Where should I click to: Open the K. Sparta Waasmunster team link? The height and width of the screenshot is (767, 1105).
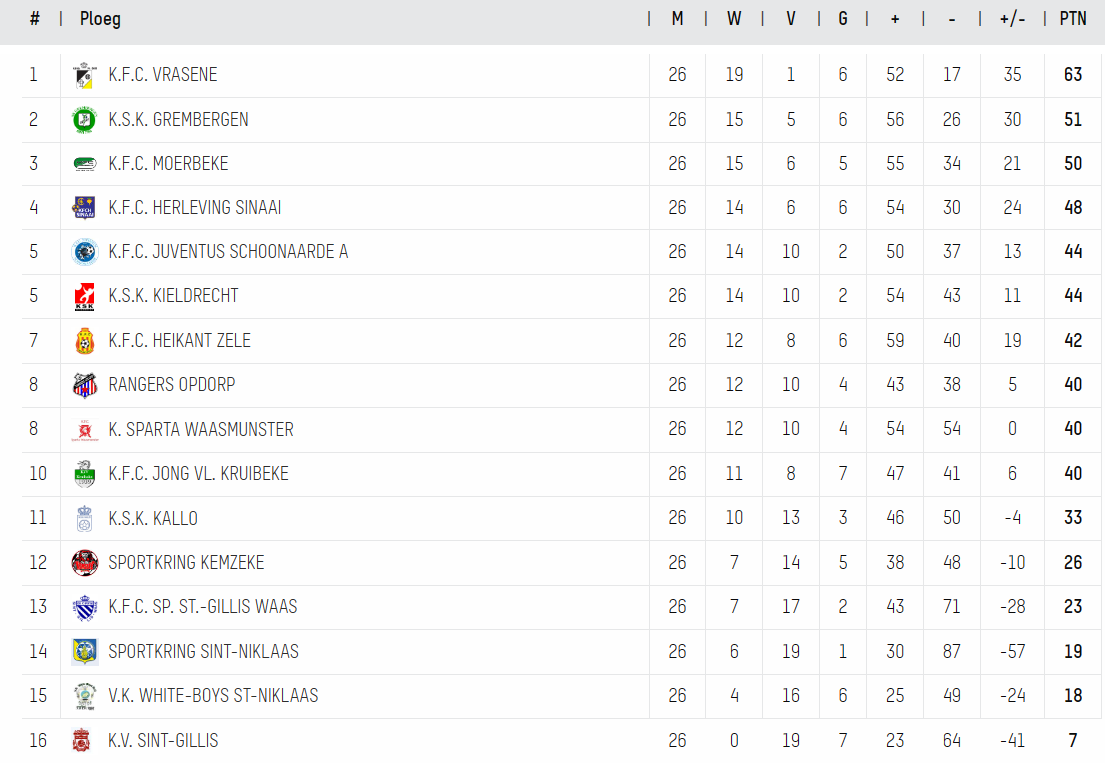pos(201,429)
